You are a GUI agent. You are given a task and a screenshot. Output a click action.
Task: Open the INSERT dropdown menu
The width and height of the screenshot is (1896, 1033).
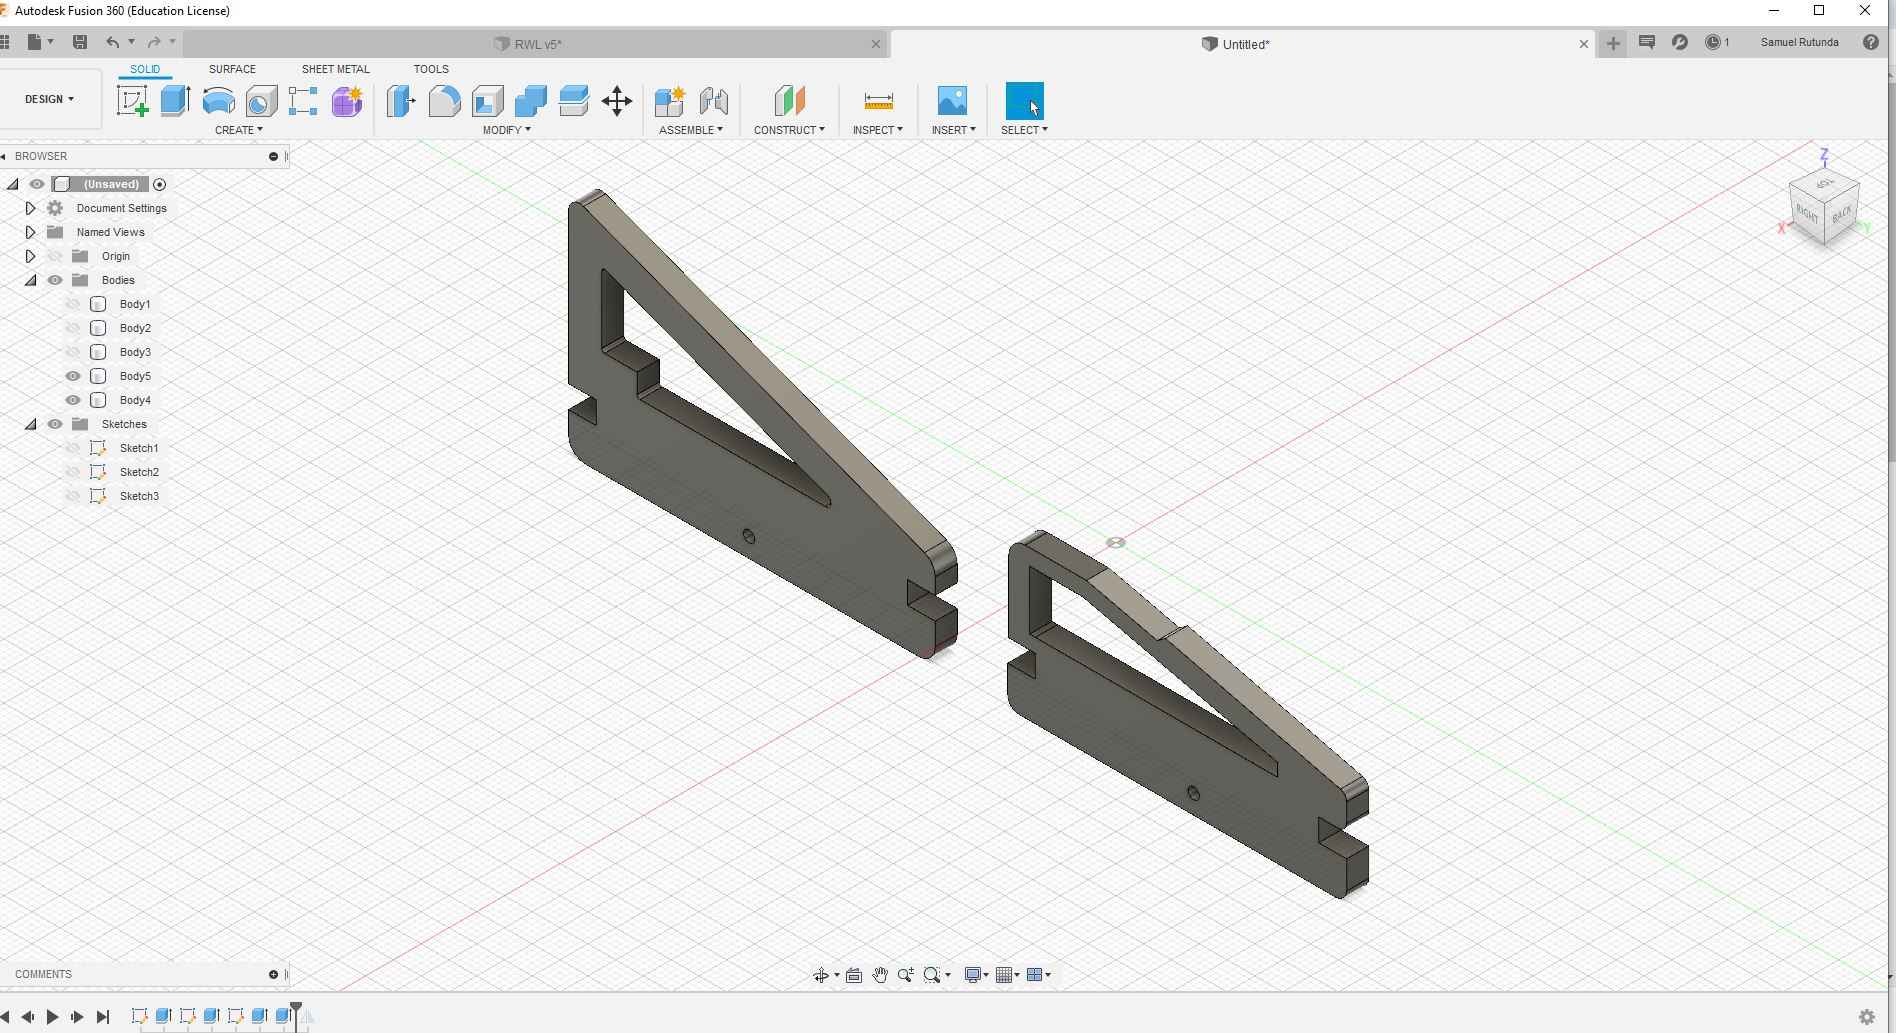(953, 130)
